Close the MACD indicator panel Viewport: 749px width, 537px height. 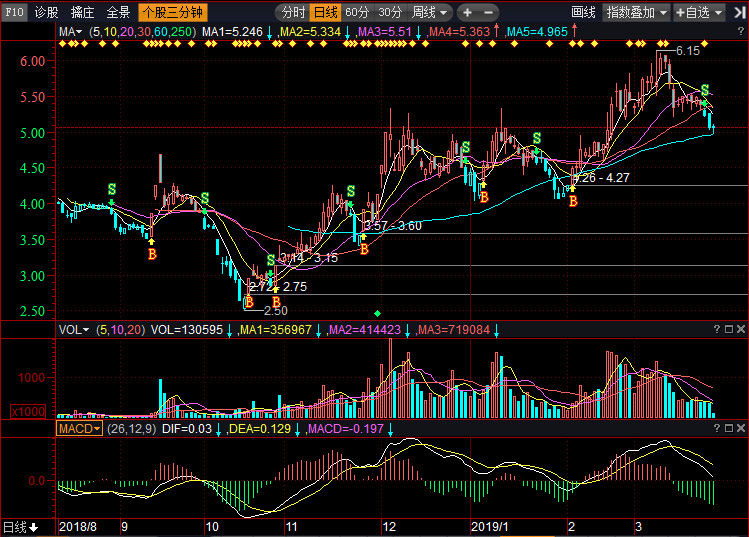[741, 429]
